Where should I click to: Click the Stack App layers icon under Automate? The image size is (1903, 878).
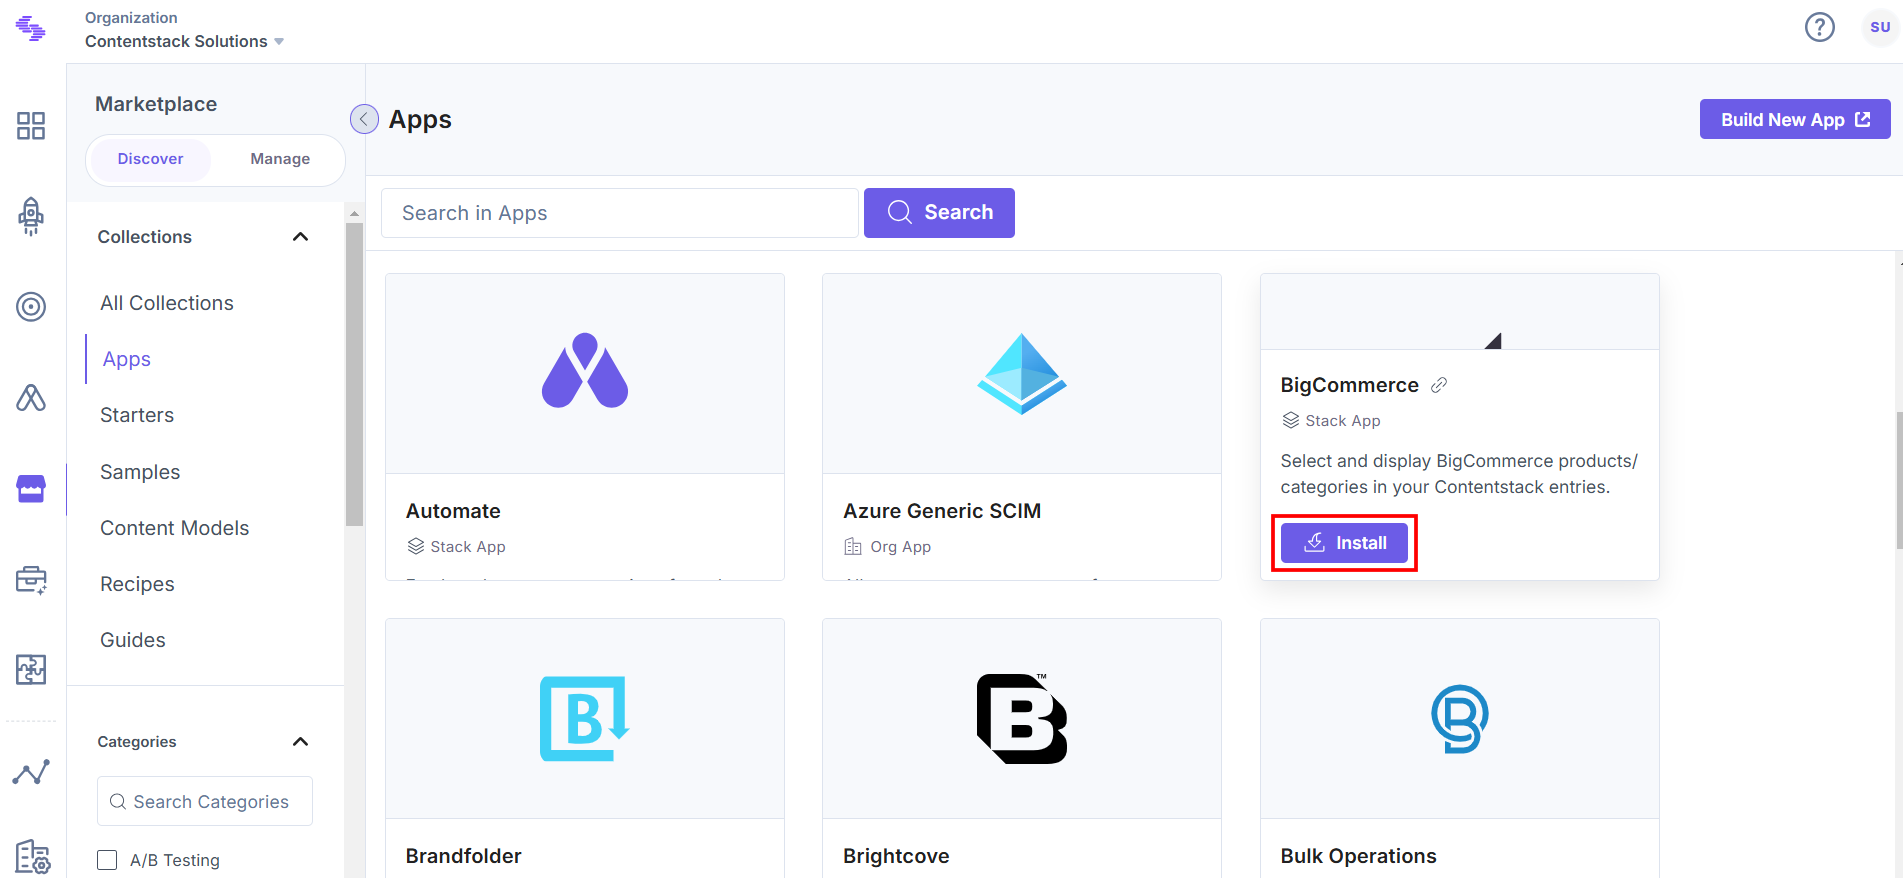coord(416,547)
